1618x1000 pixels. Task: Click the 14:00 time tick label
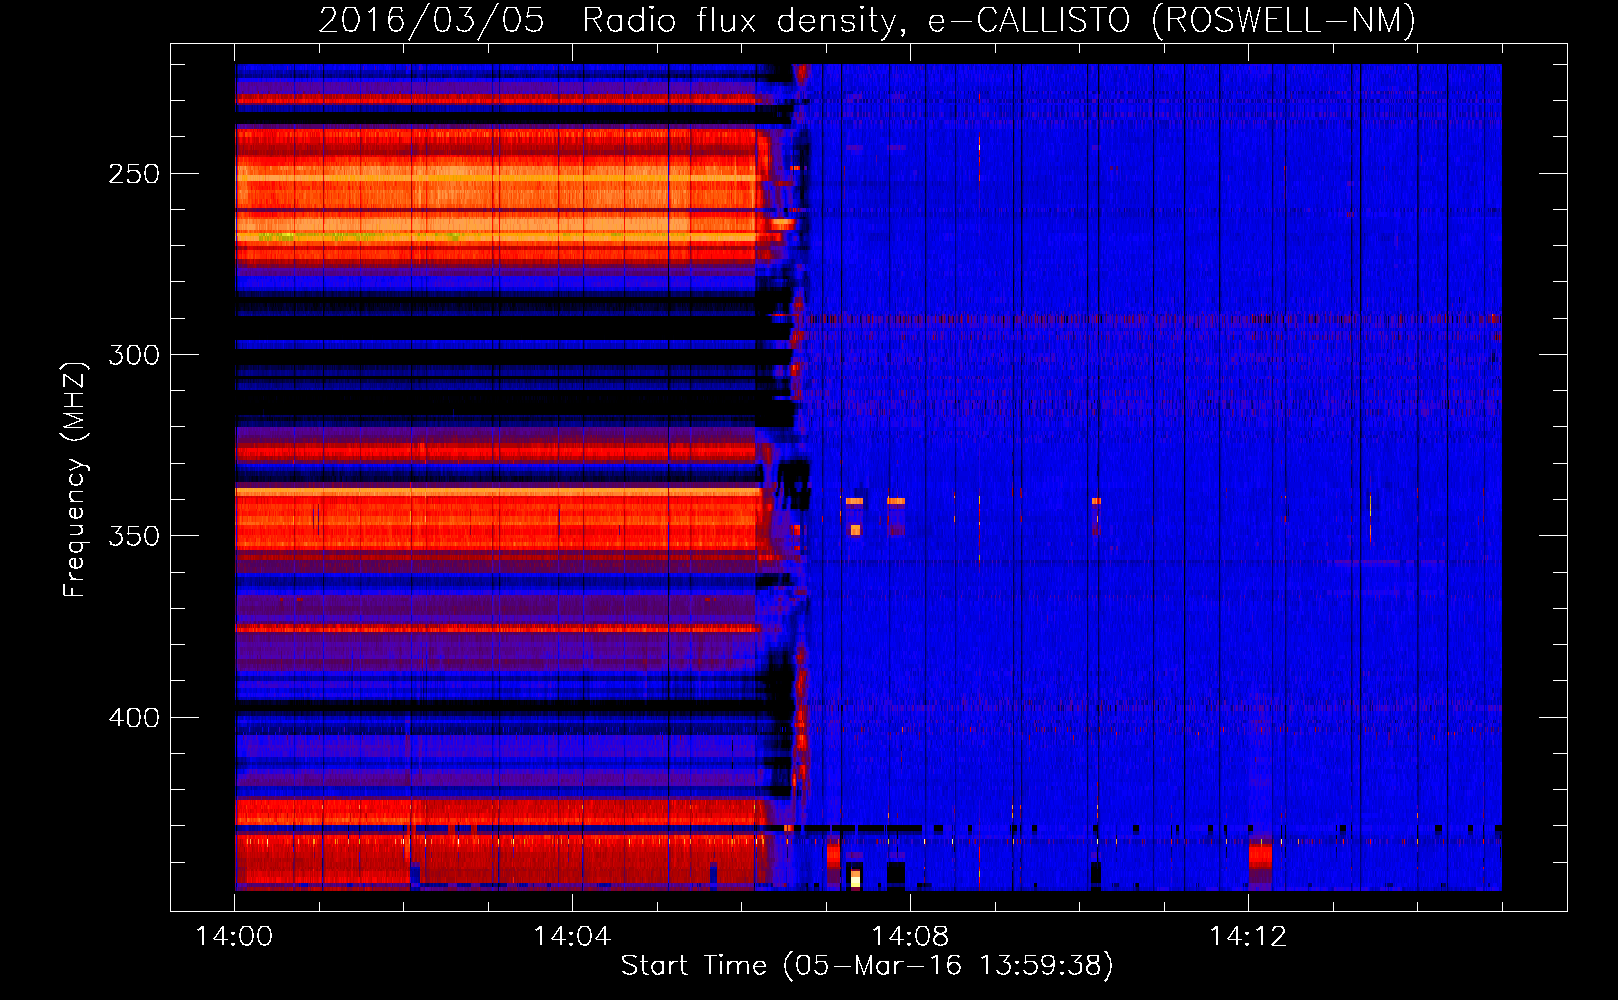(235, 937)
